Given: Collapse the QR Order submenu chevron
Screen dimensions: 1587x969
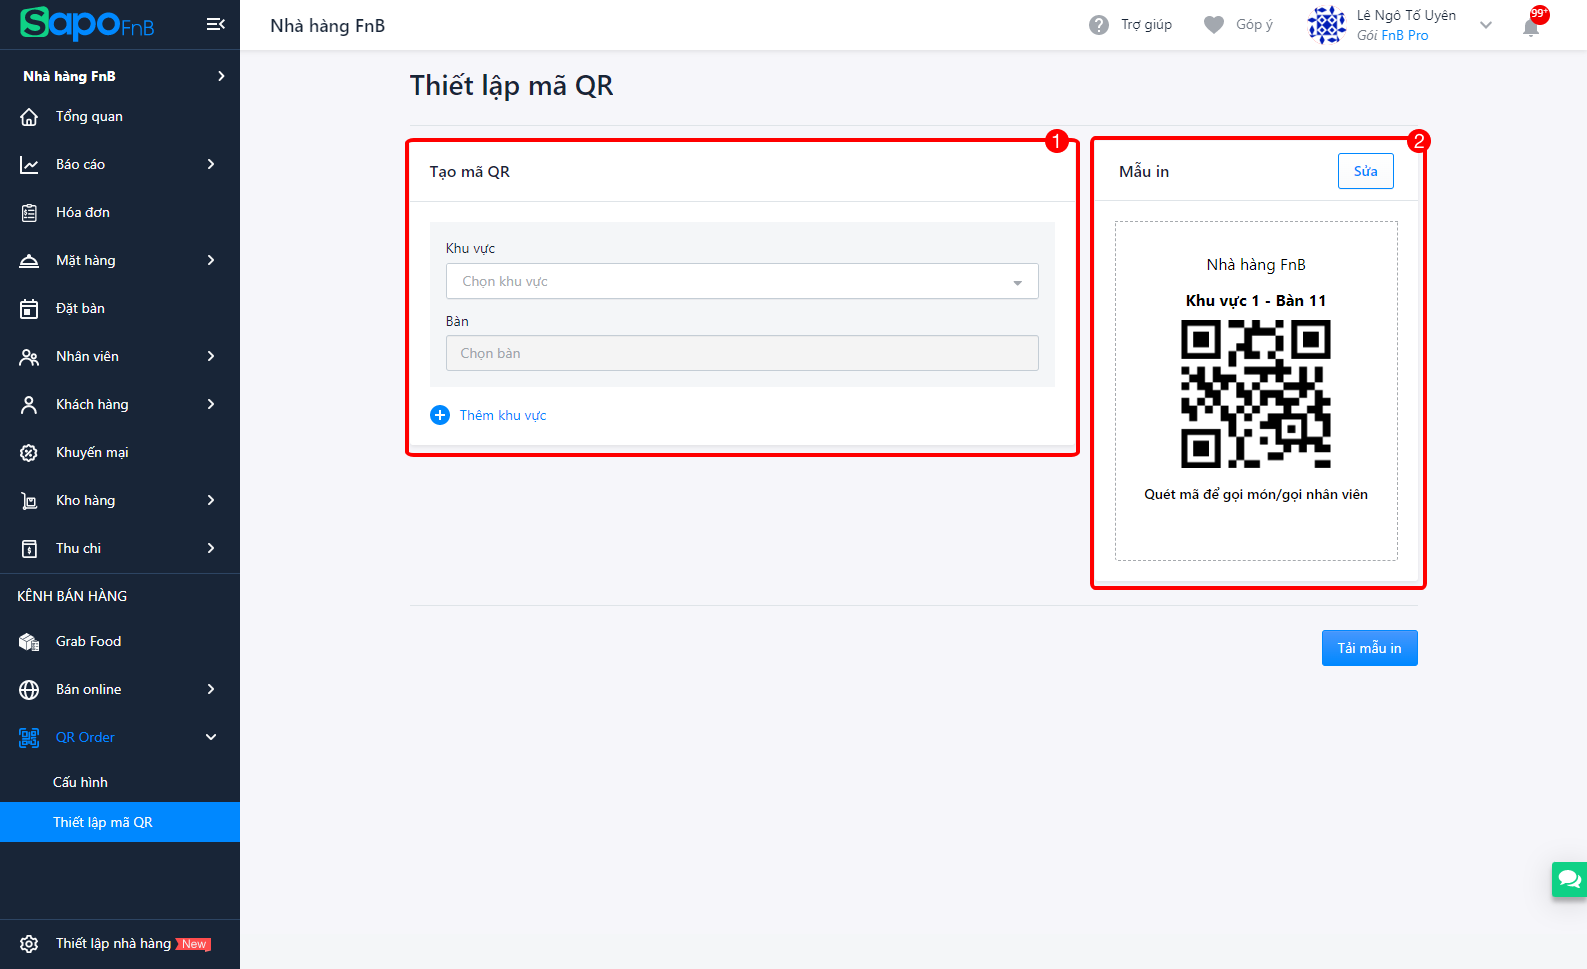Looking at the screenshot, I should pos(211,737).
